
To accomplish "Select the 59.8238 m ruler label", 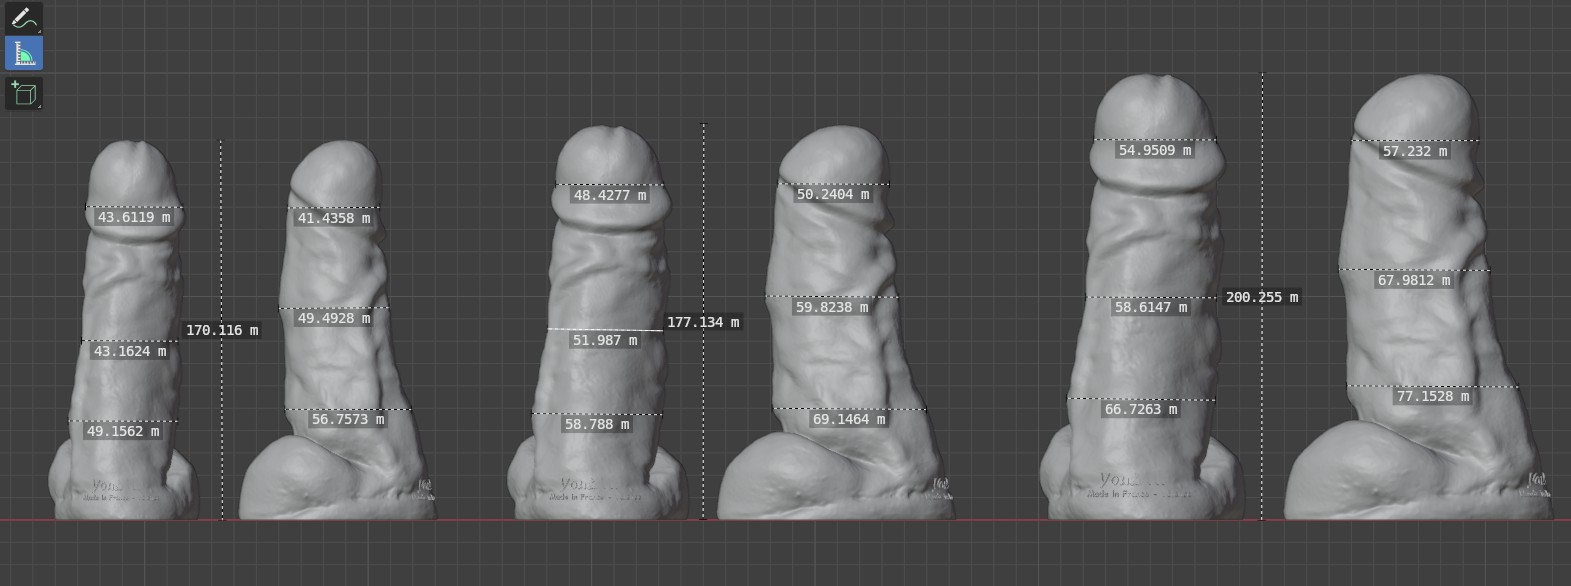I will click(831, 307).
